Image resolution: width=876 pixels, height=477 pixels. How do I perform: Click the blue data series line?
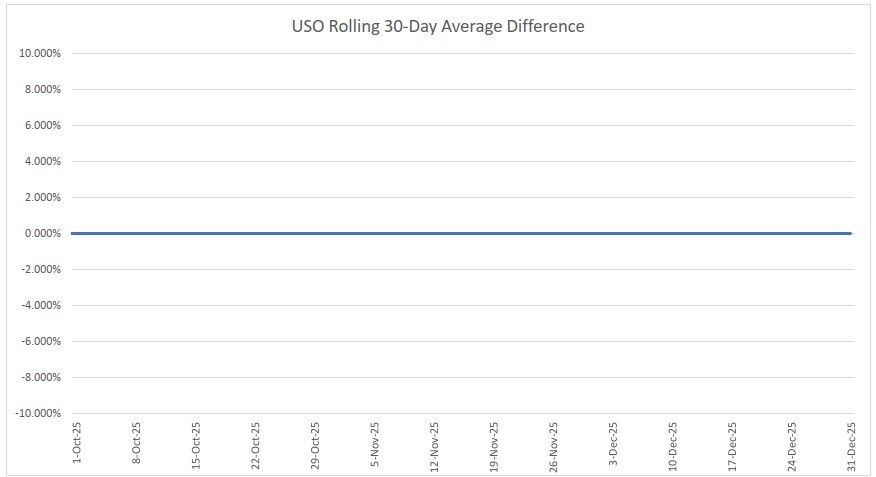460,233
